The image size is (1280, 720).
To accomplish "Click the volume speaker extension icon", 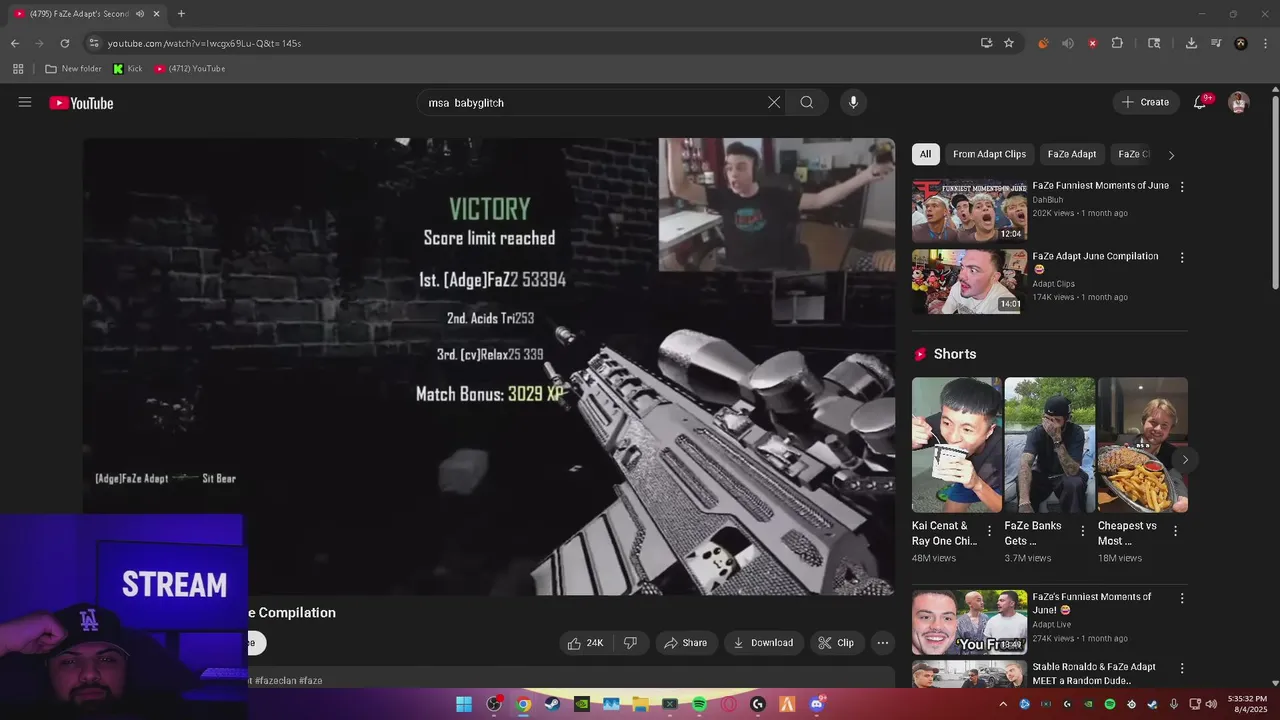I will (x=1068, y=43).
